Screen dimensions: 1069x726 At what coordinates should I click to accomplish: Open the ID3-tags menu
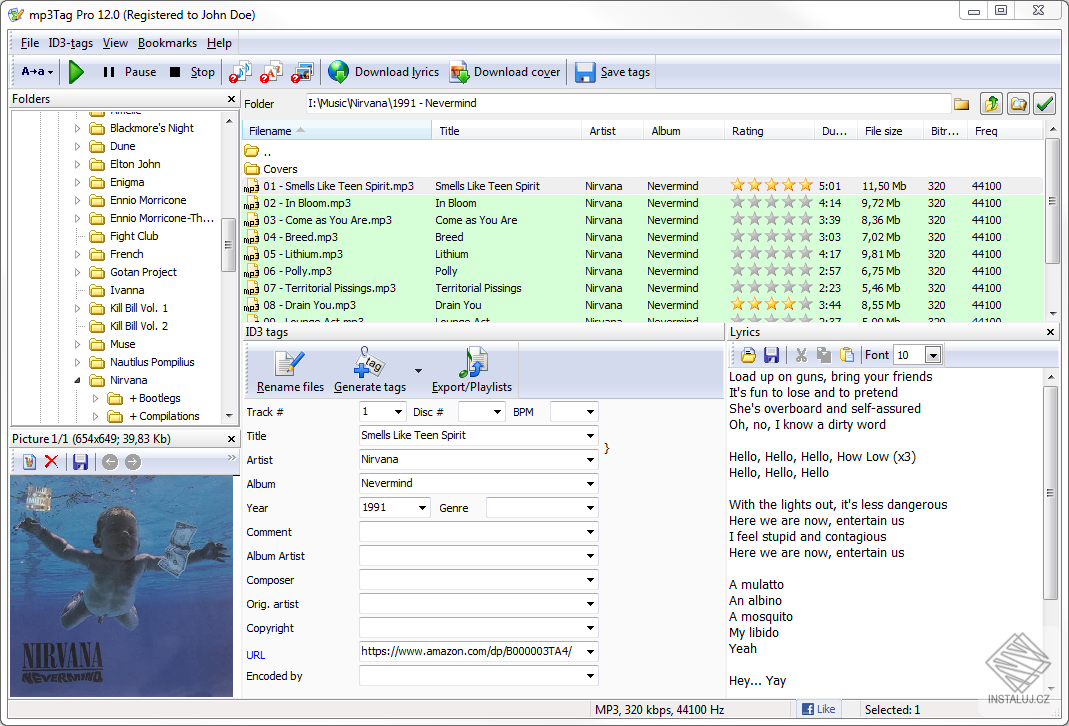pos(69,43)
